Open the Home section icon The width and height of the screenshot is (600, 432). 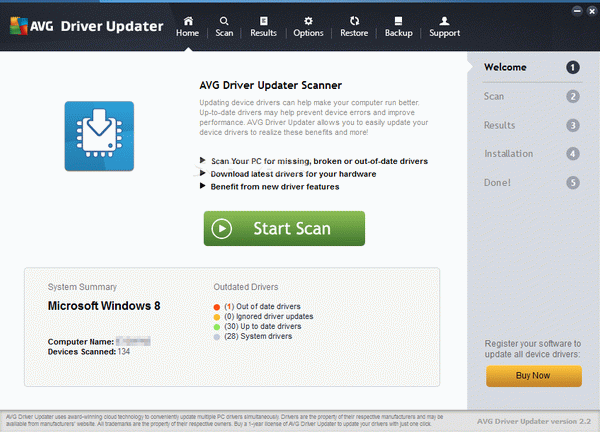188,21
